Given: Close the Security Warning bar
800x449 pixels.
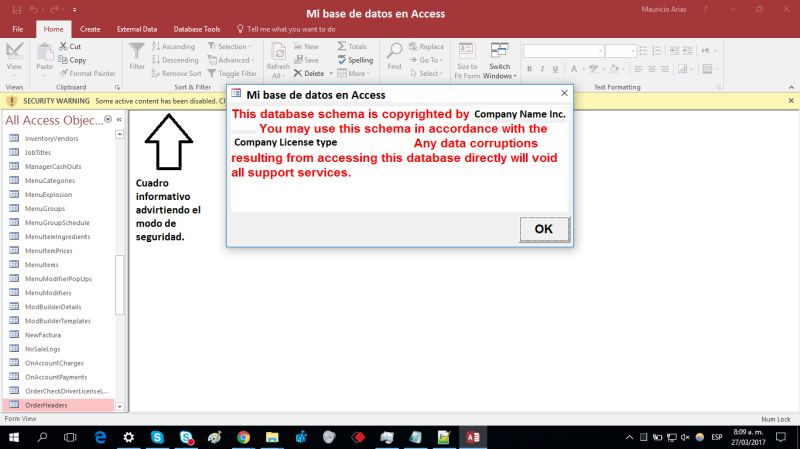Looking at the screenshot, I should 791,101.
